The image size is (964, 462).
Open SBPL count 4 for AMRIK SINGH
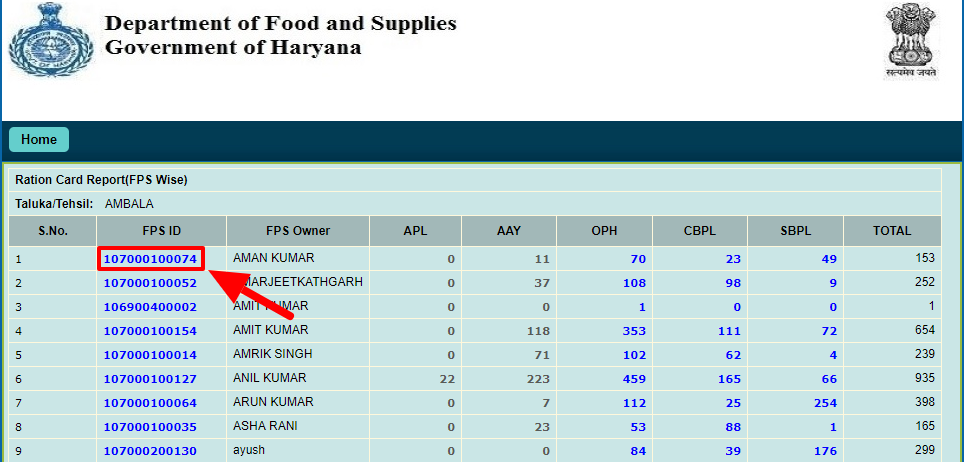(x=833, y=356)
